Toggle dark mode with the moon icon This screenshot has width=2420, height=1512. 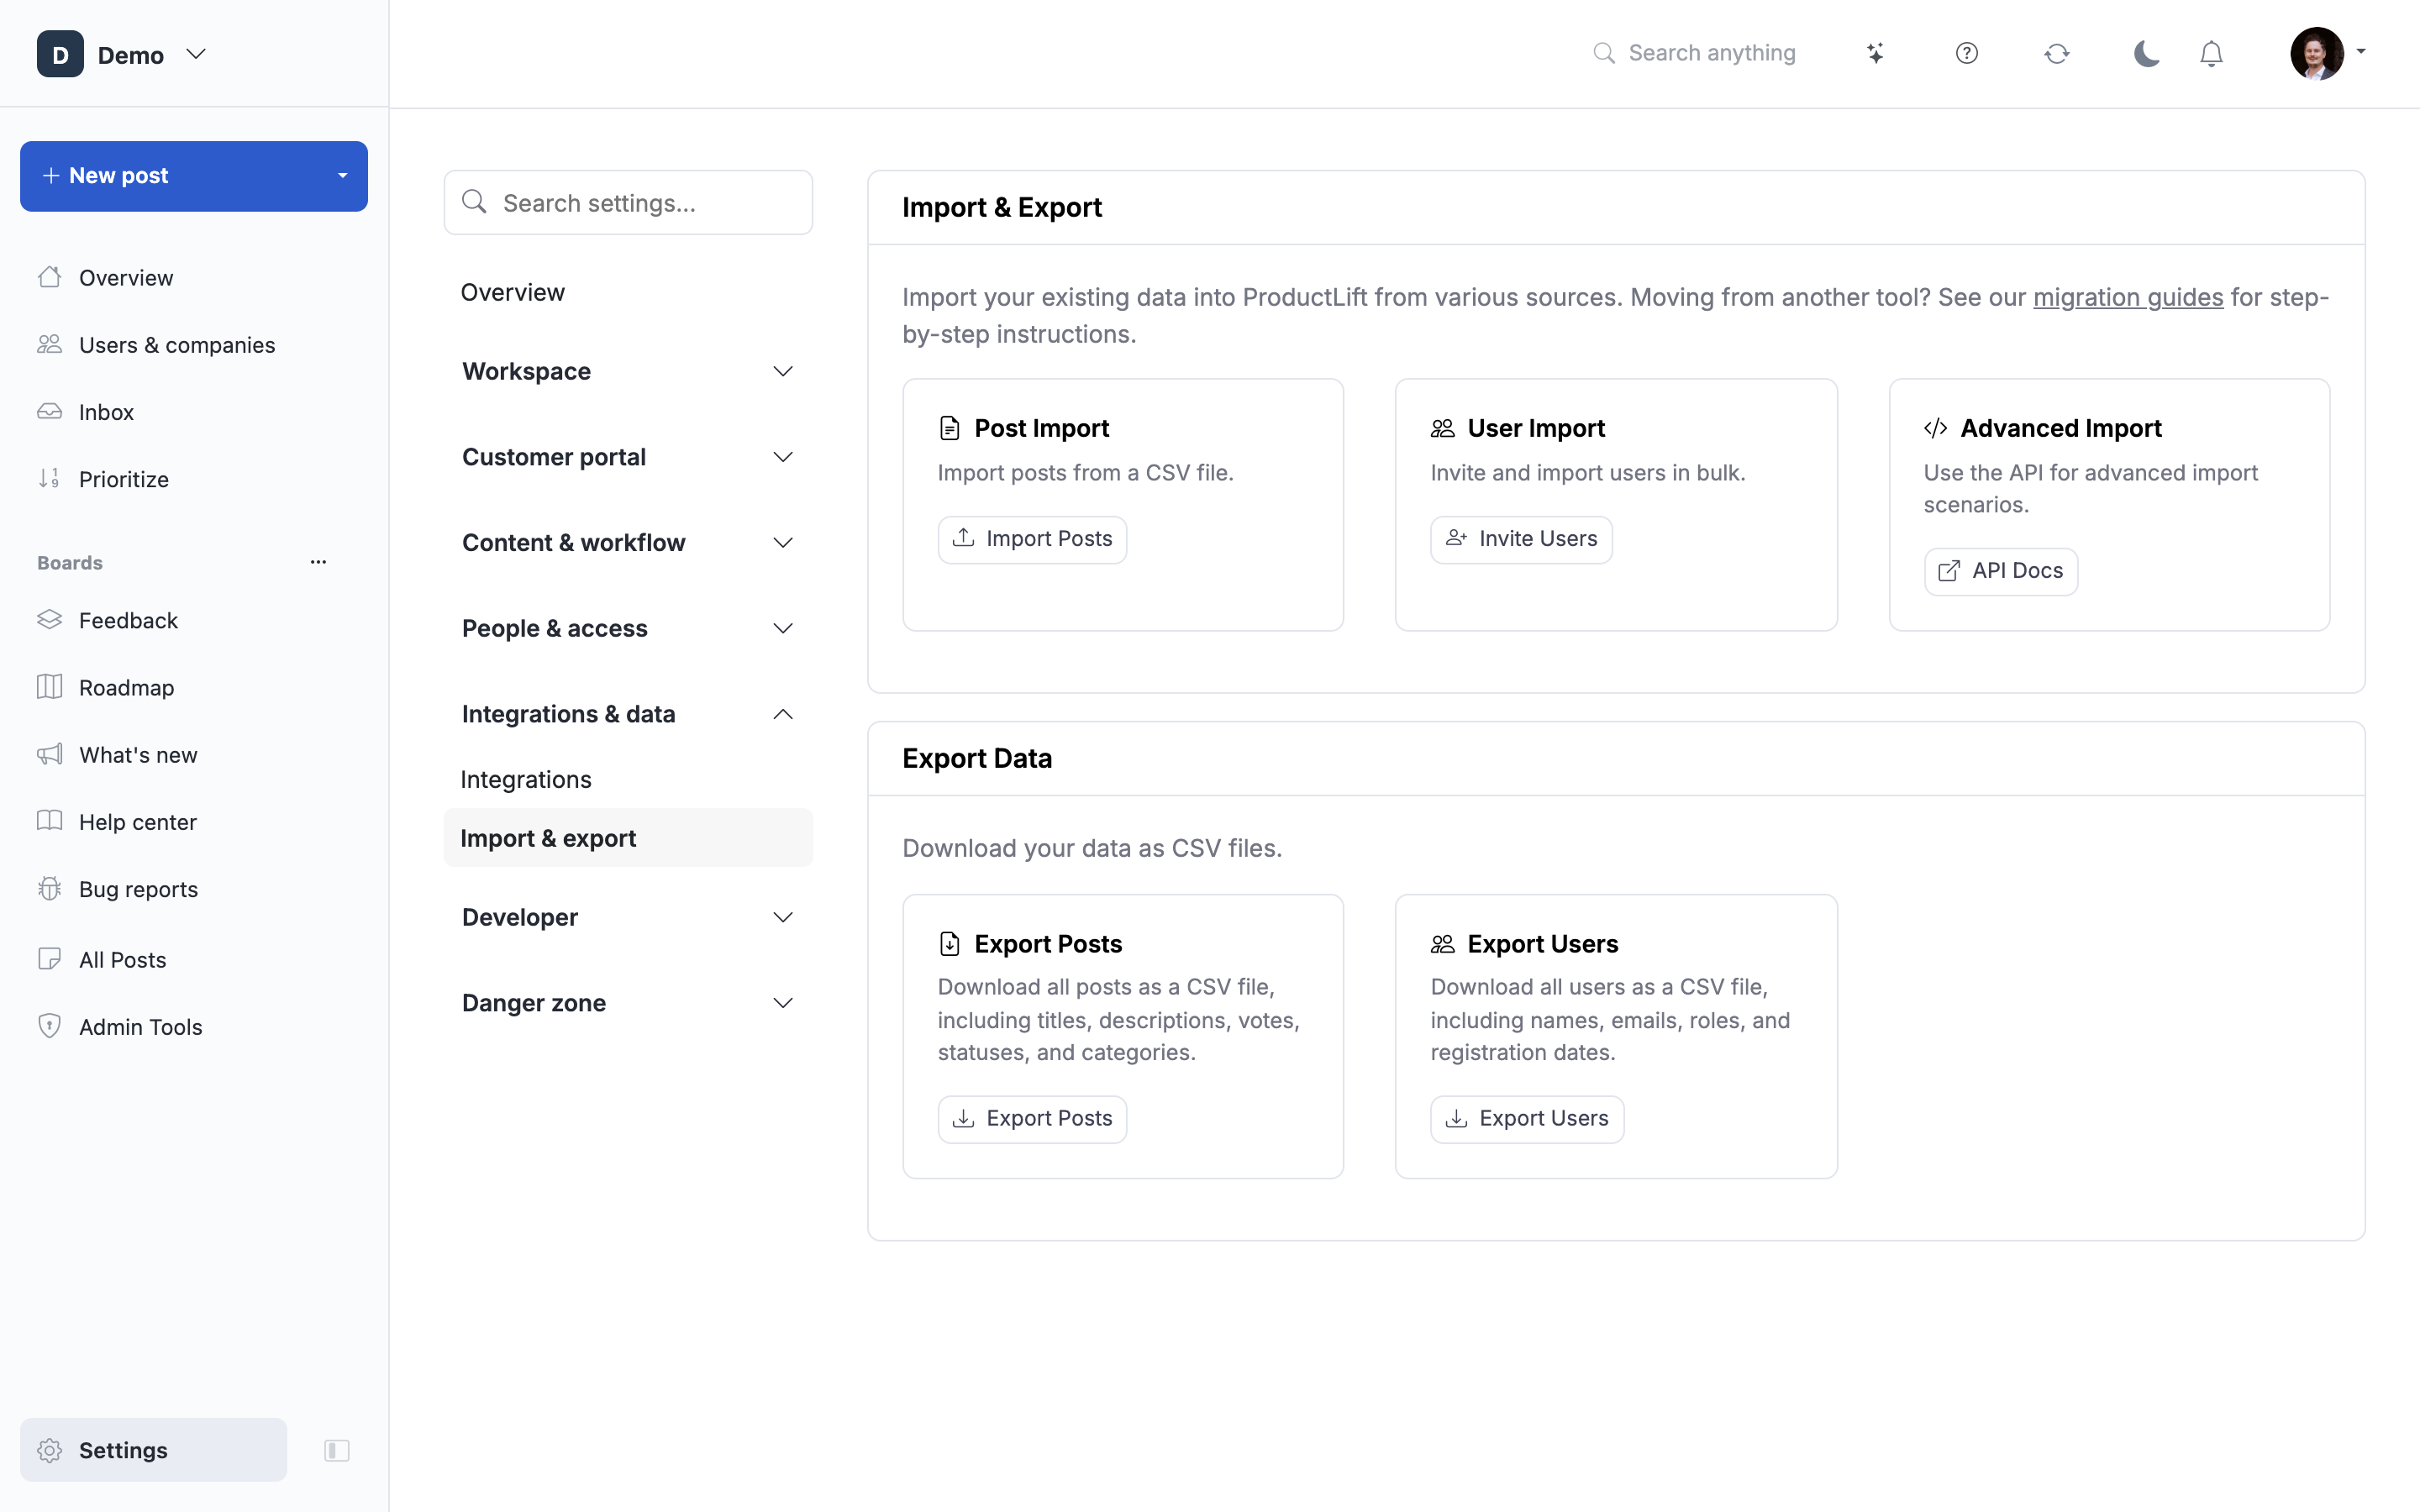coord(2146,53)
